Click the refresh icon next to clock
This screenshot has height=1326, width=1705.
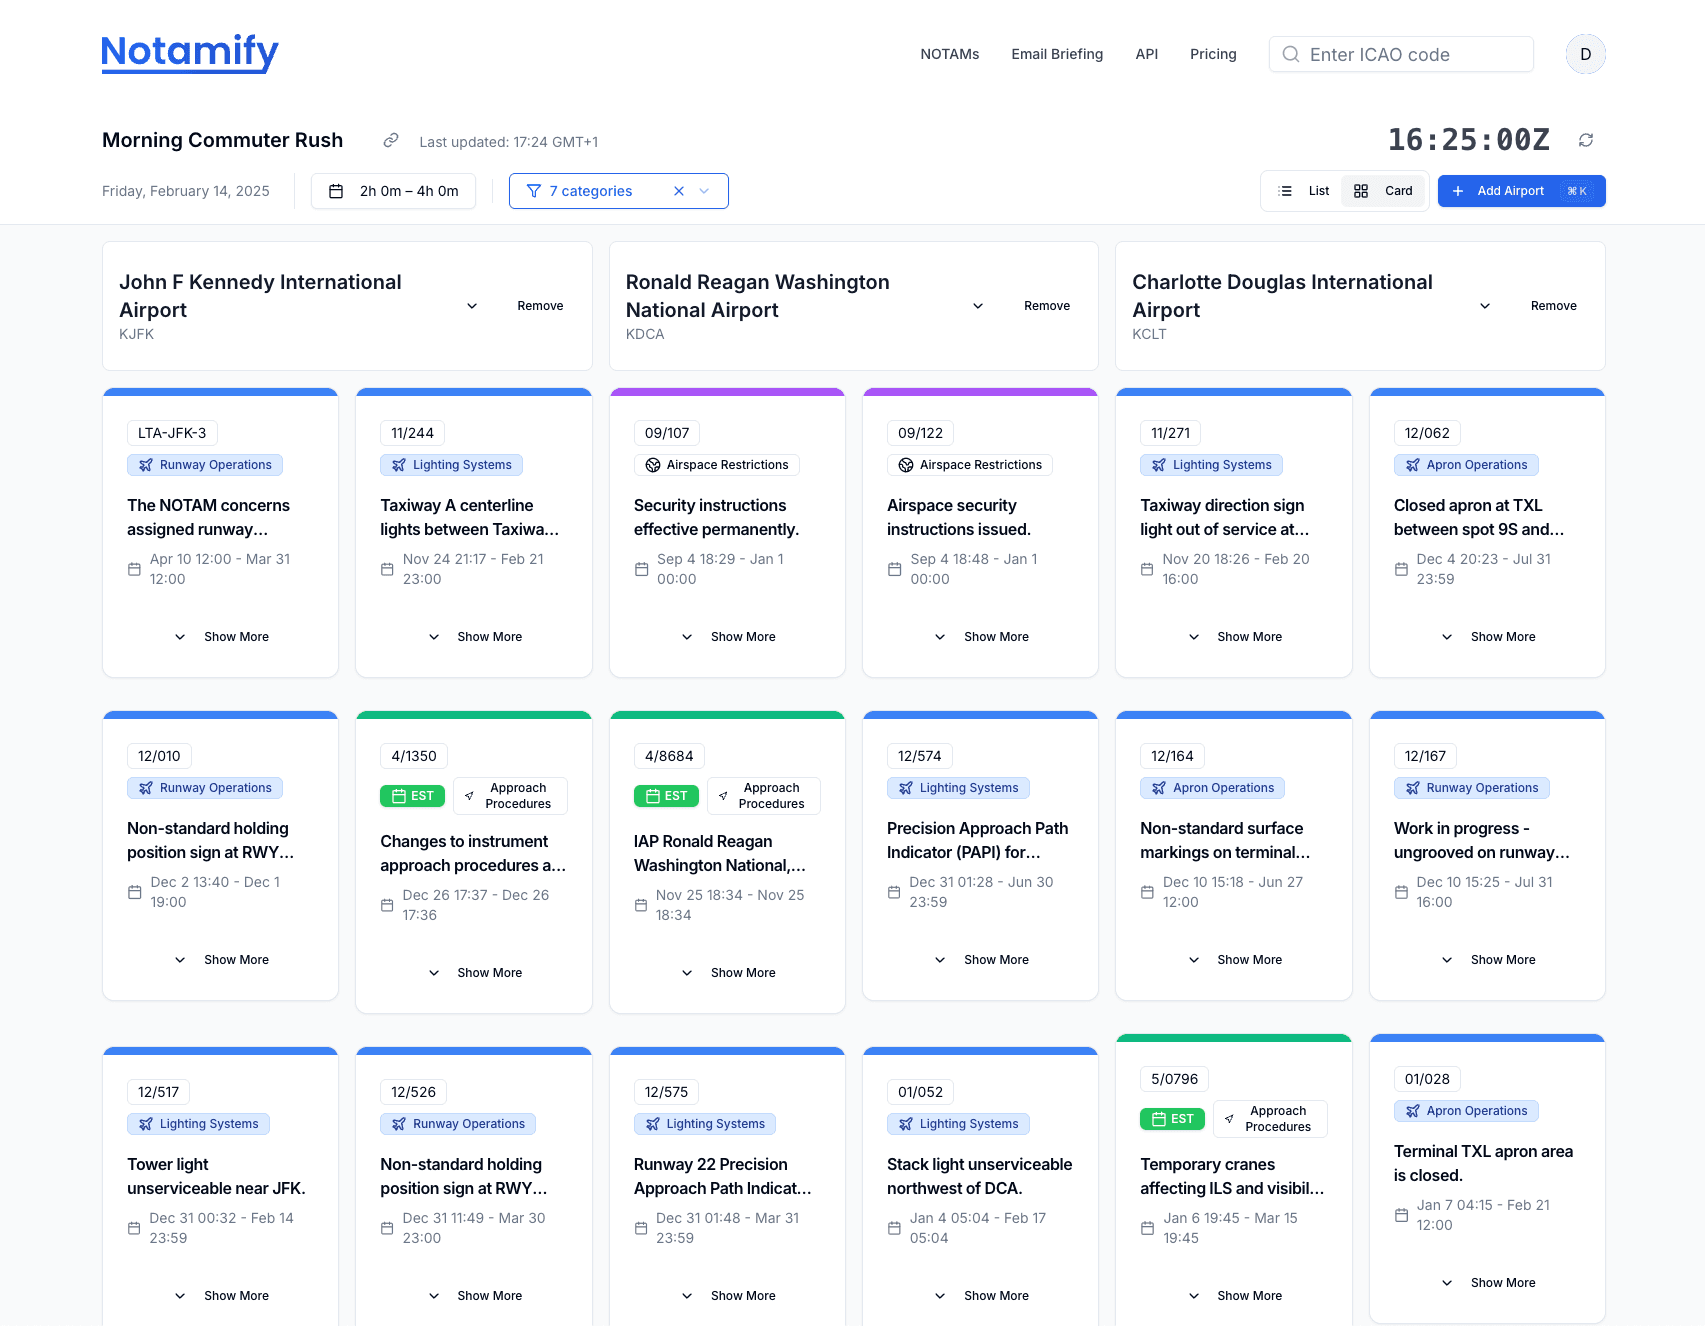[x=1586, y=140]
